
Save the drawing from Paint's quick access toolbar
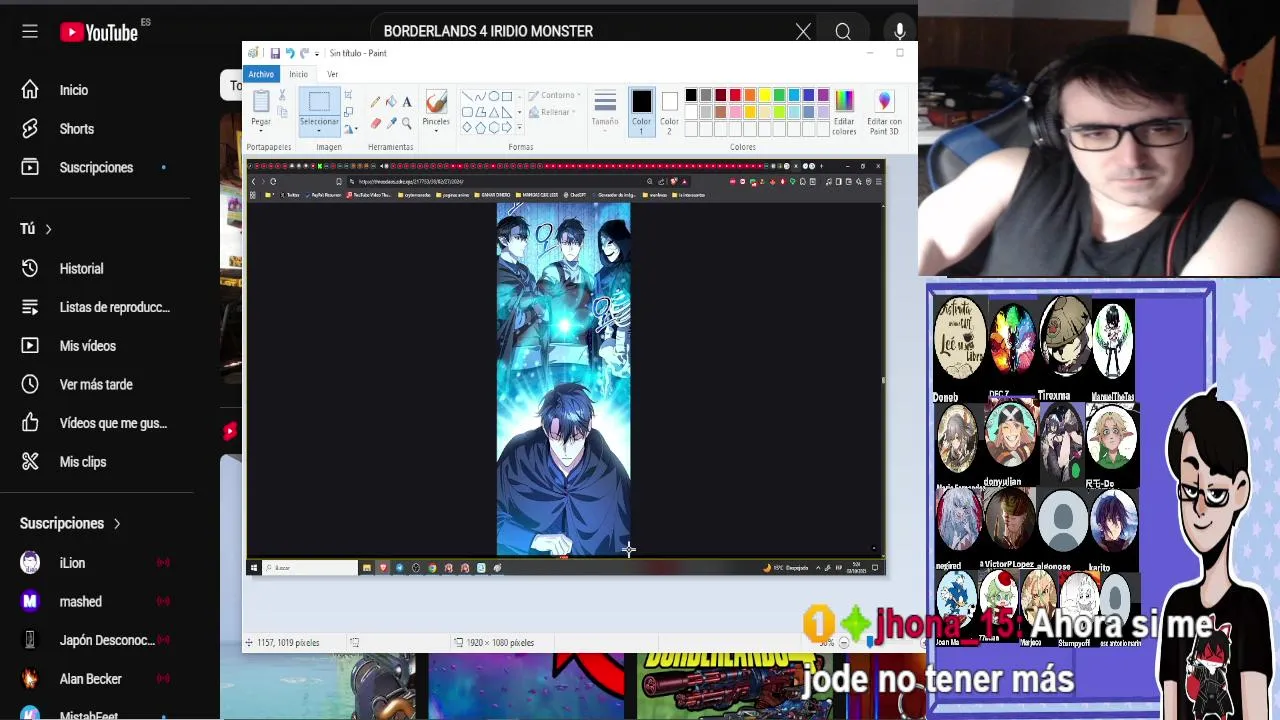click(x=275, y=53)
